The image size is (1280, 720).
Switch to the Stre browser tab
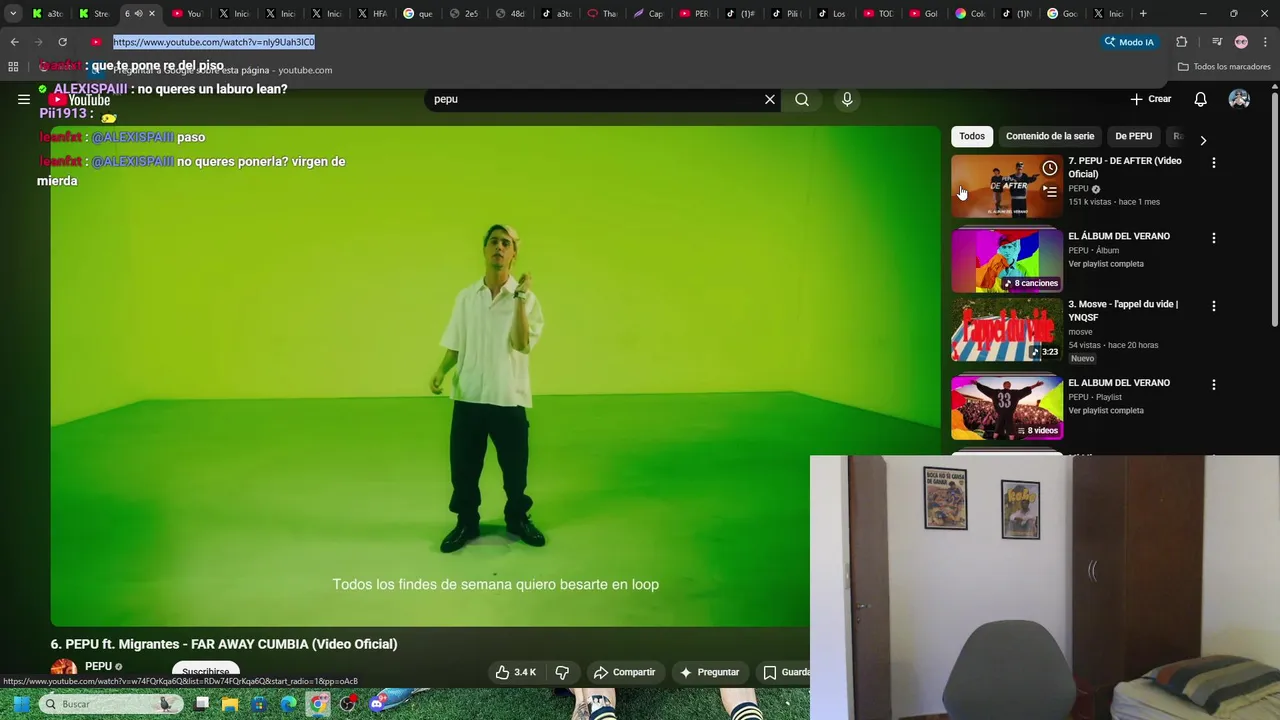93,14
